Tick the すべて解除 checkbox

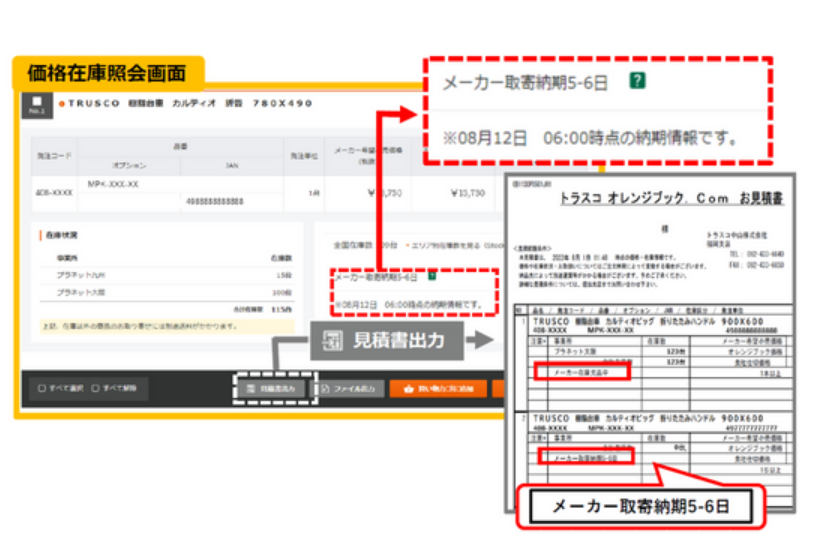pos(95,388)
